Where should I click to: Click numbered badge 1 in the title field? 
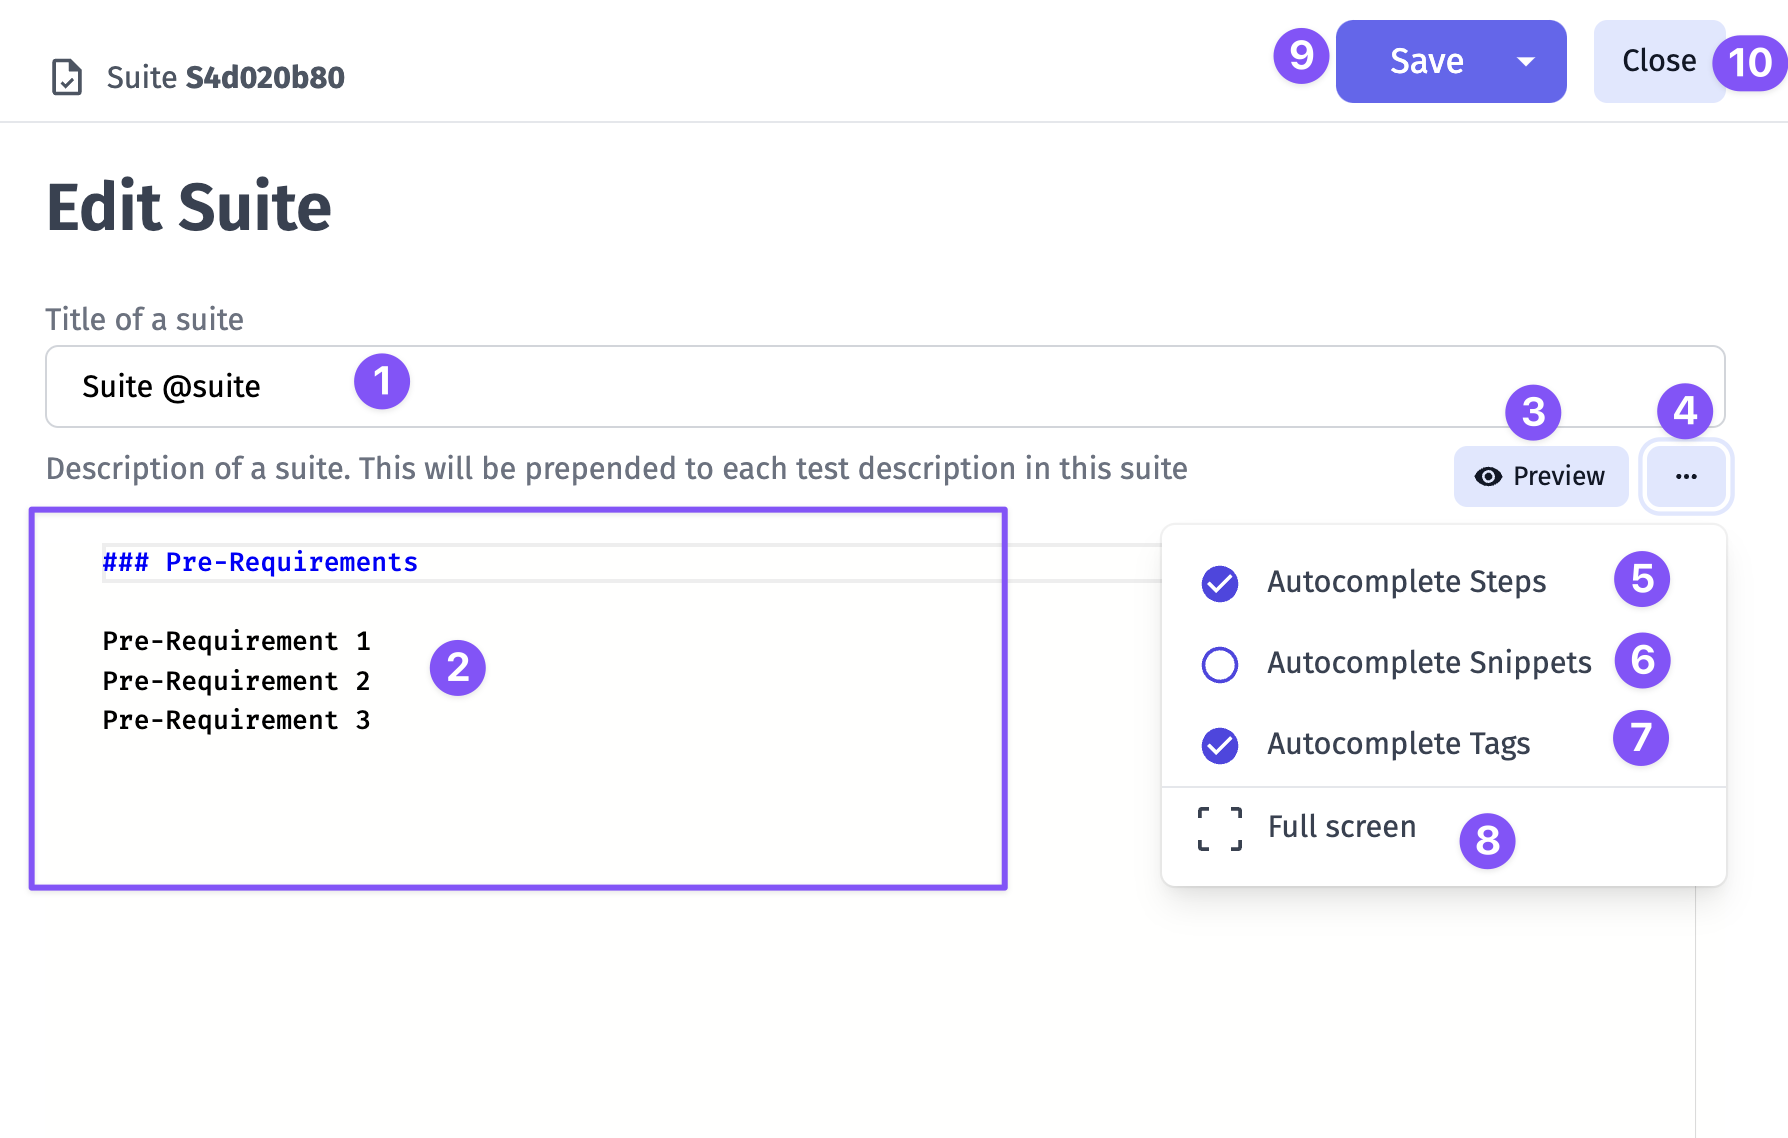[x=382, y=381]
